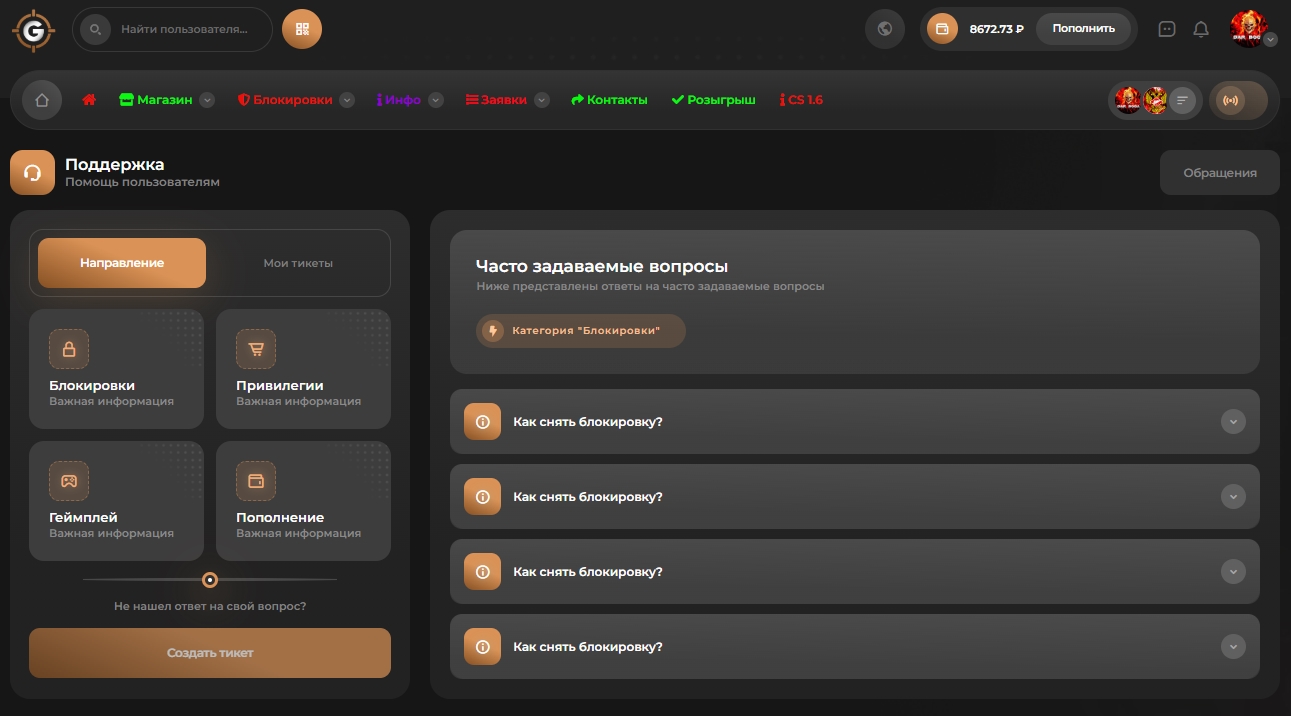Open the Контакты menu item
The width and height of the screenshot is (1291, 716).
[x=609, y=99]
